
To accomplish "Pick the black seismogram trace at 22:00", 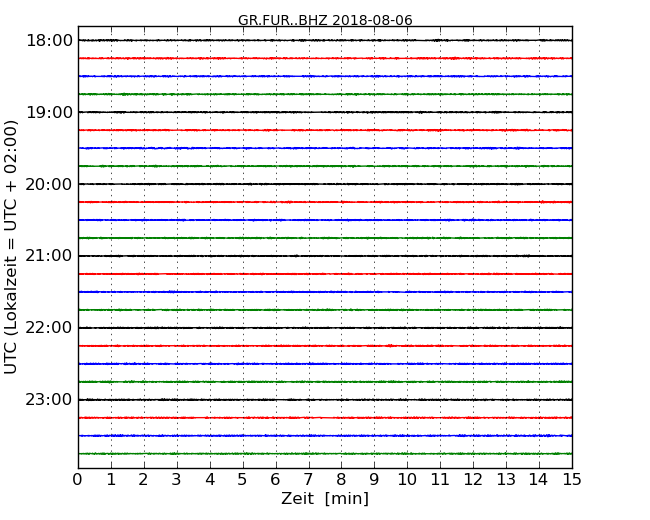I will click(x=325, y=328).
